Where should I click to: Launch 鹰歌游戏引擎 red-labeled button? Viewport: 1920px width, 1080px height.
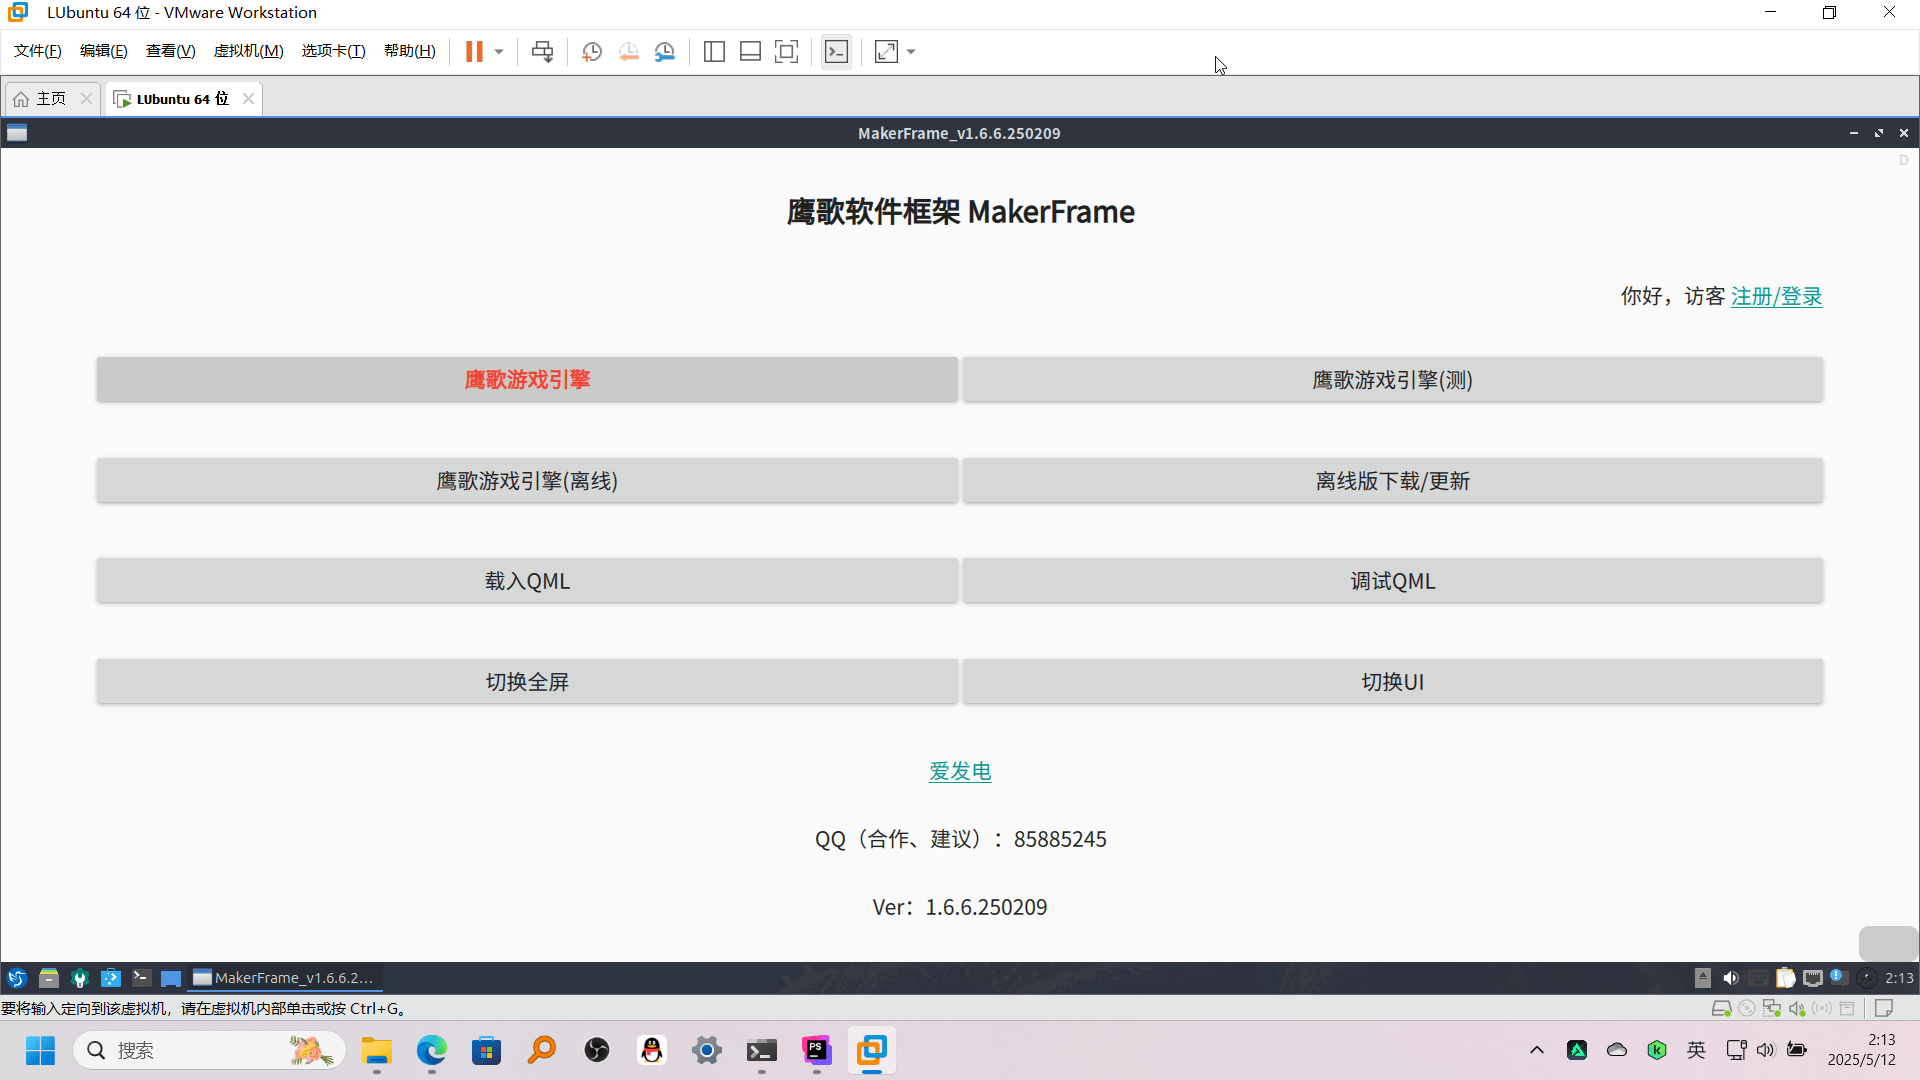(527, 380)
